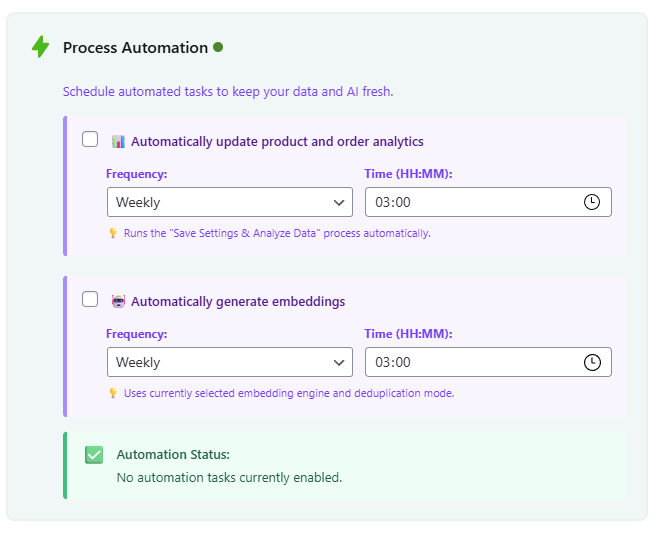Click the lightbulb icon beside the Save Settings hint
The height and width of the screenshot is (533, 661).
(113, 233)
